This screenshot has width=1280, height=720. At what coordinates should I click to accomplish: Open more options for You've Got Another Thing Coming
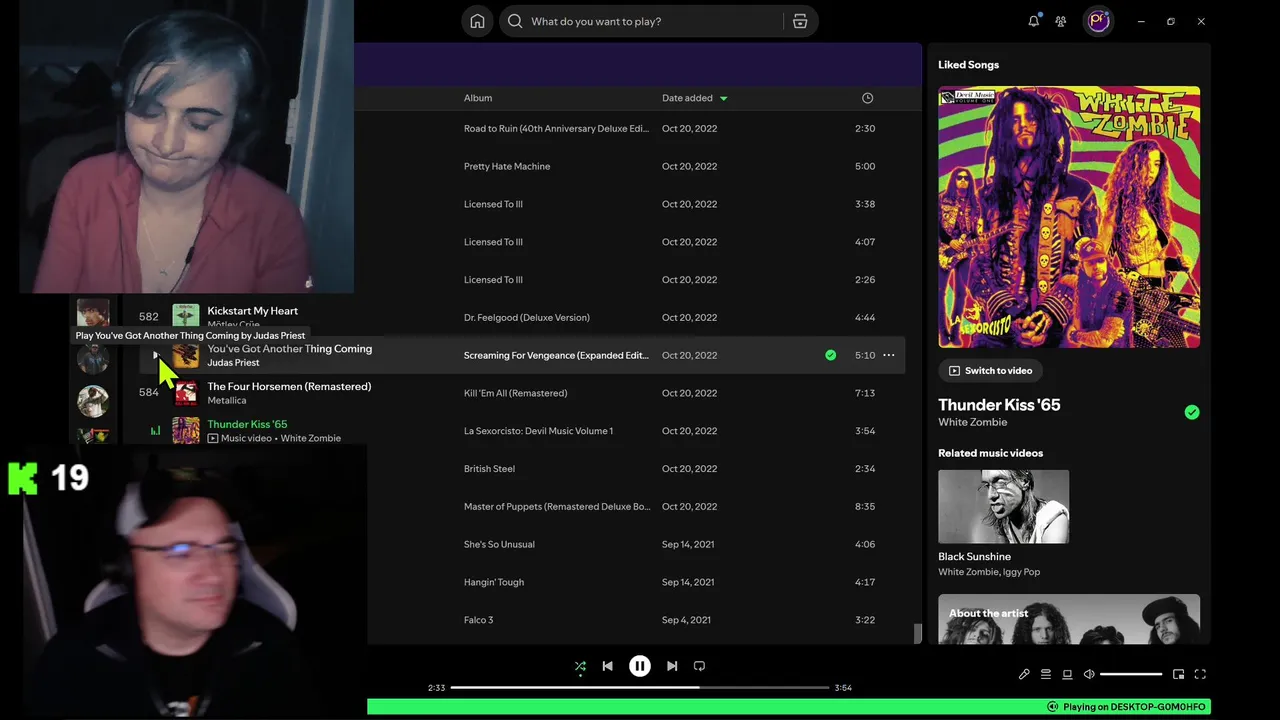click(888, 355)
